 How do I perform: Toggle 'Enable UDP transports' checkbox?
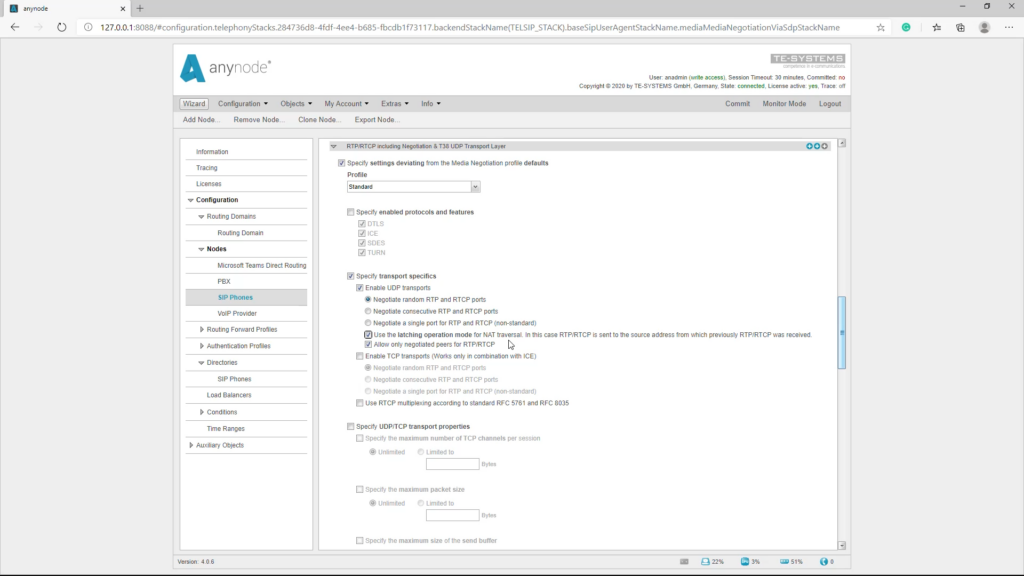[x=360, y=288]
